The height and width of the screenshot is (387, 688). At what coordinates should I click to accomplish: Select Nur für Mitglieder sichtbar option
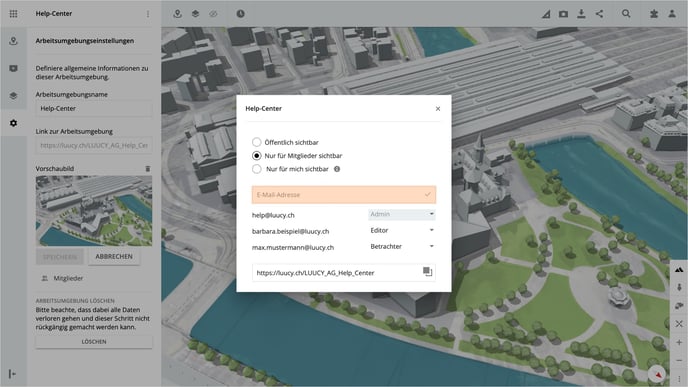click(257, 156)
